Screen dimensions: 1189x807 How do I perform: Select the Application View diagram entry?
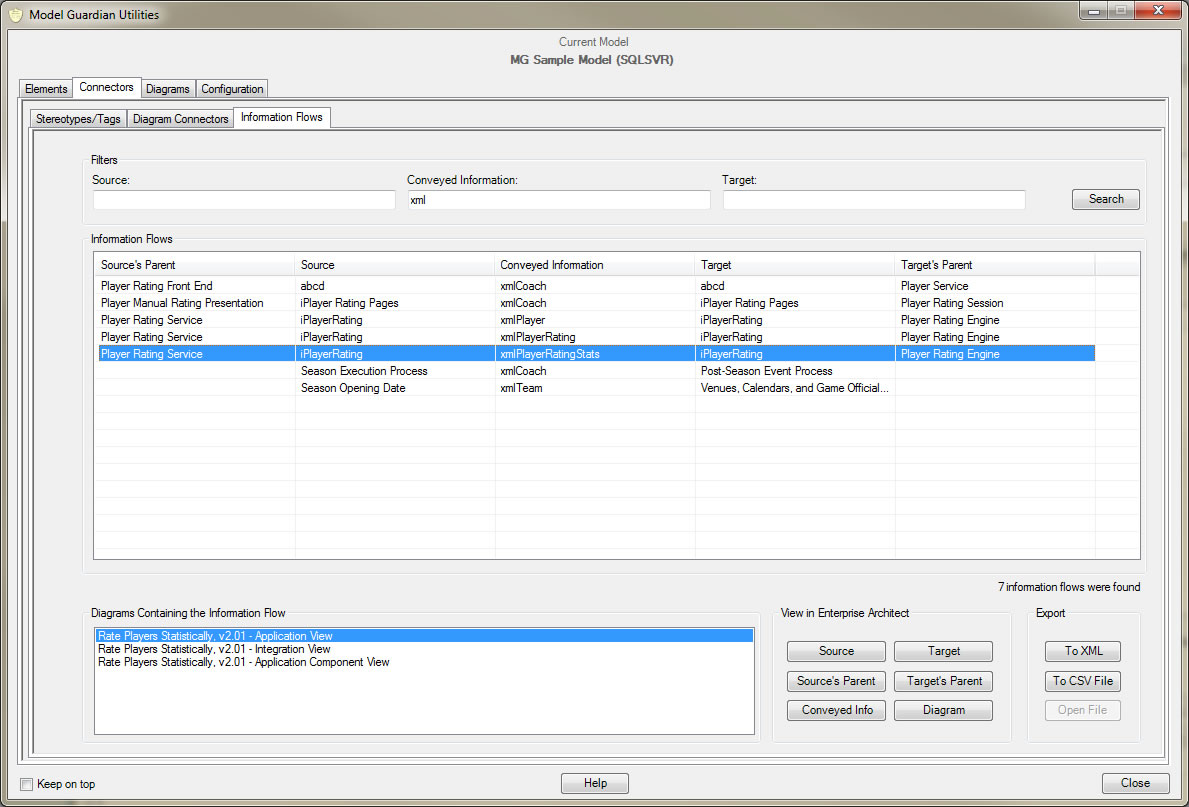coord(425,636)
